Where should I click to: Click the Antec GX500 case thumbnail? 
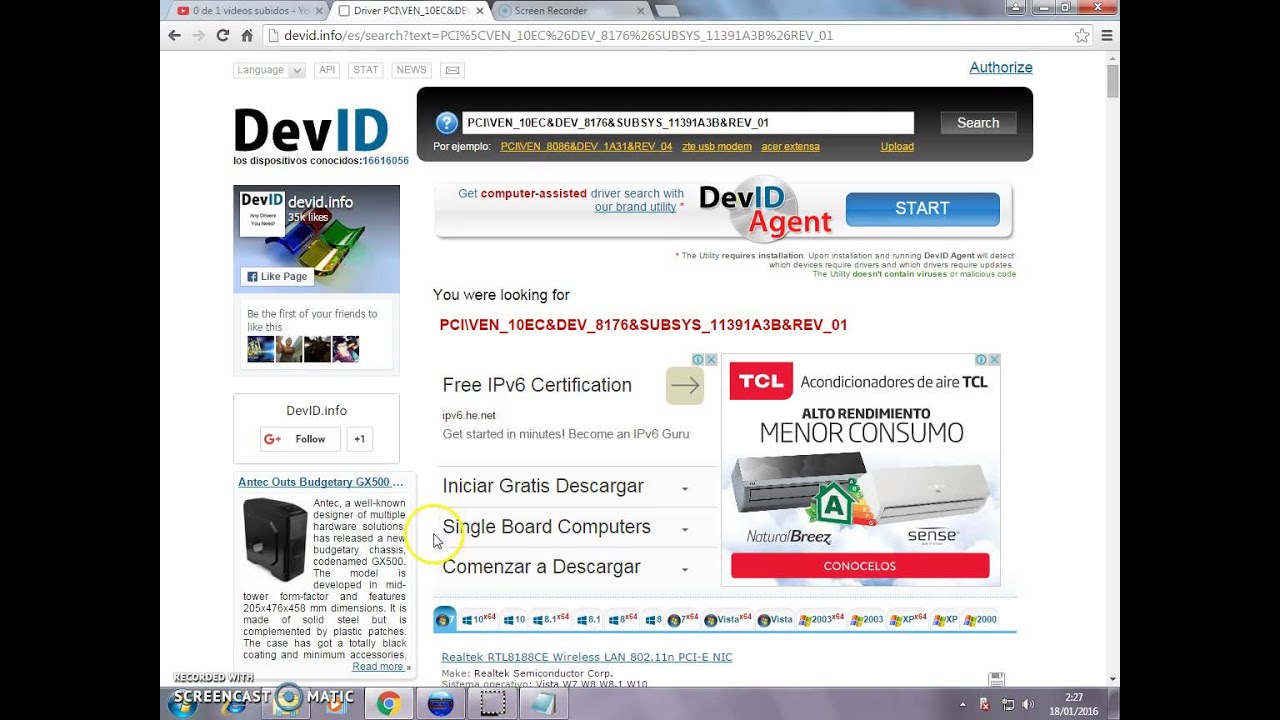[x=275, y=540]
